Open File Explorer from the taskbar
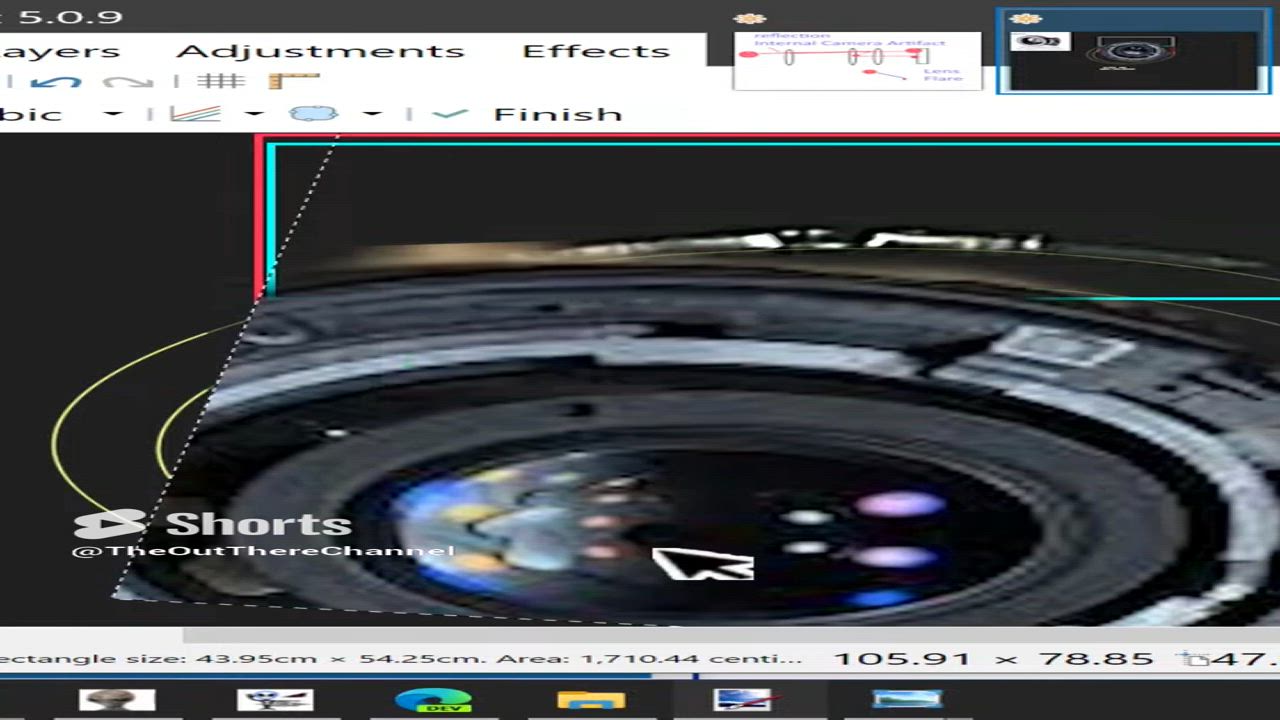 pos(590,701)
